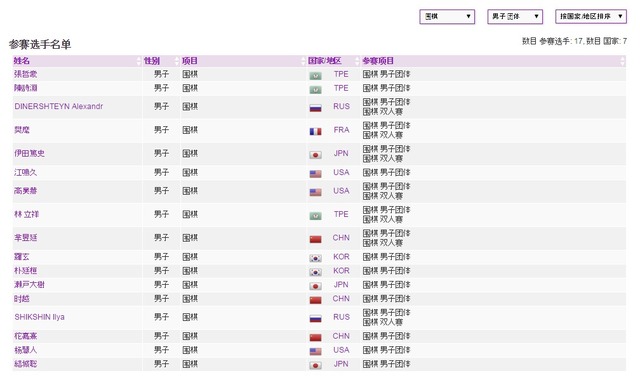Screen dimensions: 640x378
Task: Sort by 参赛项目 column header
Action: point(378,61)
